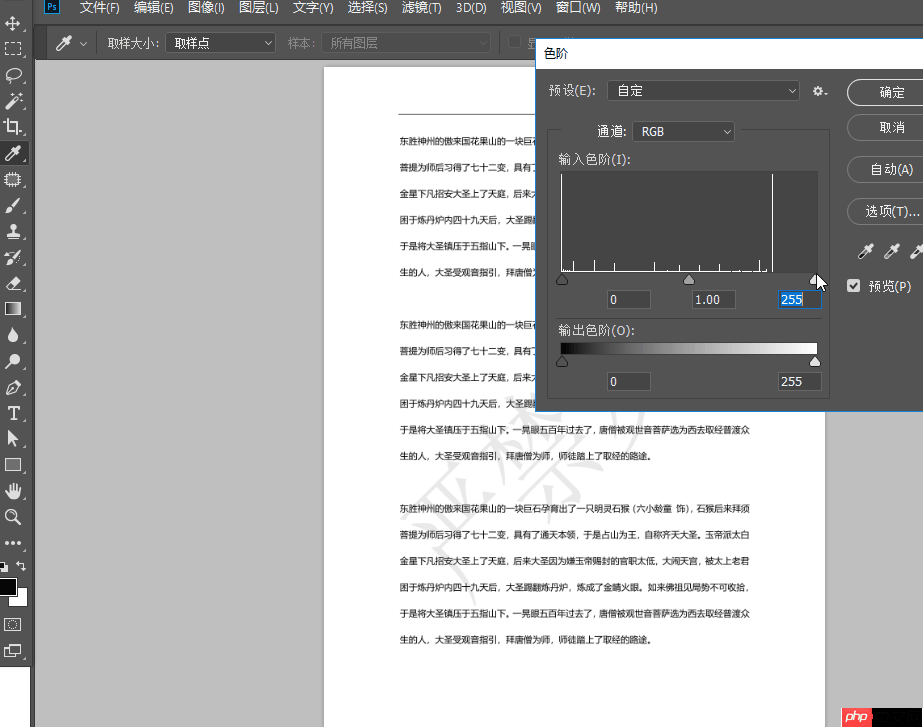Toggle Quick Mask mode in the toolbar
923x727 pixels.
[x=13, y=624]
